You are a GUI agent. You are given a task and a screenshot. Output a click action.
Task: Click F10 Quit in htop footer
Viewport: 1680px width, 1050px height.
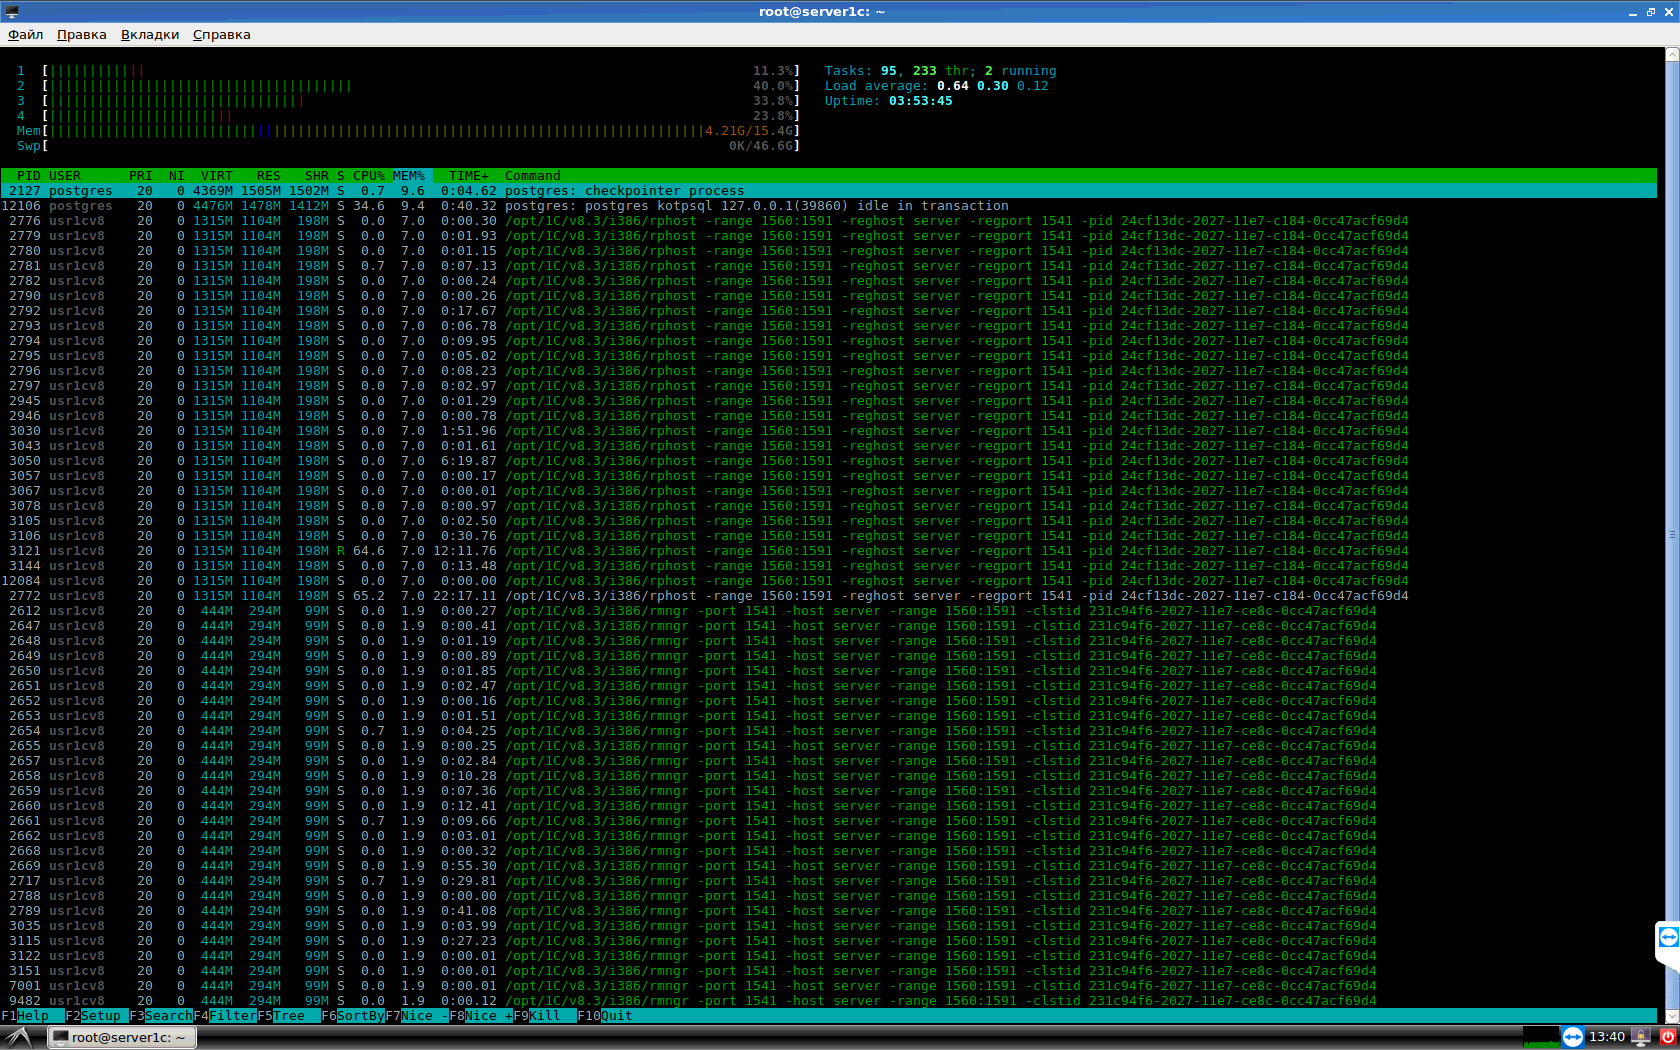tap(604, 1016)
